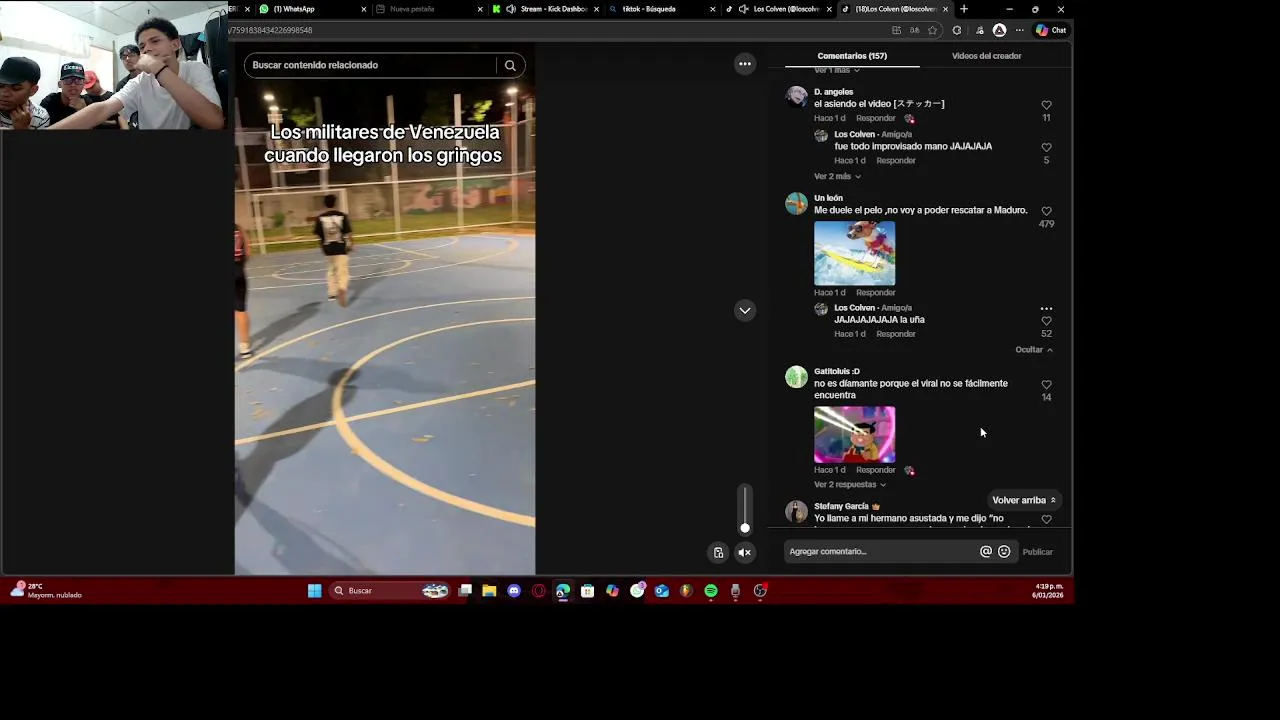Open weather widget showing 28°C
Image resolution: width=1280 pixels, height=720 pixels.
(45, 590)
